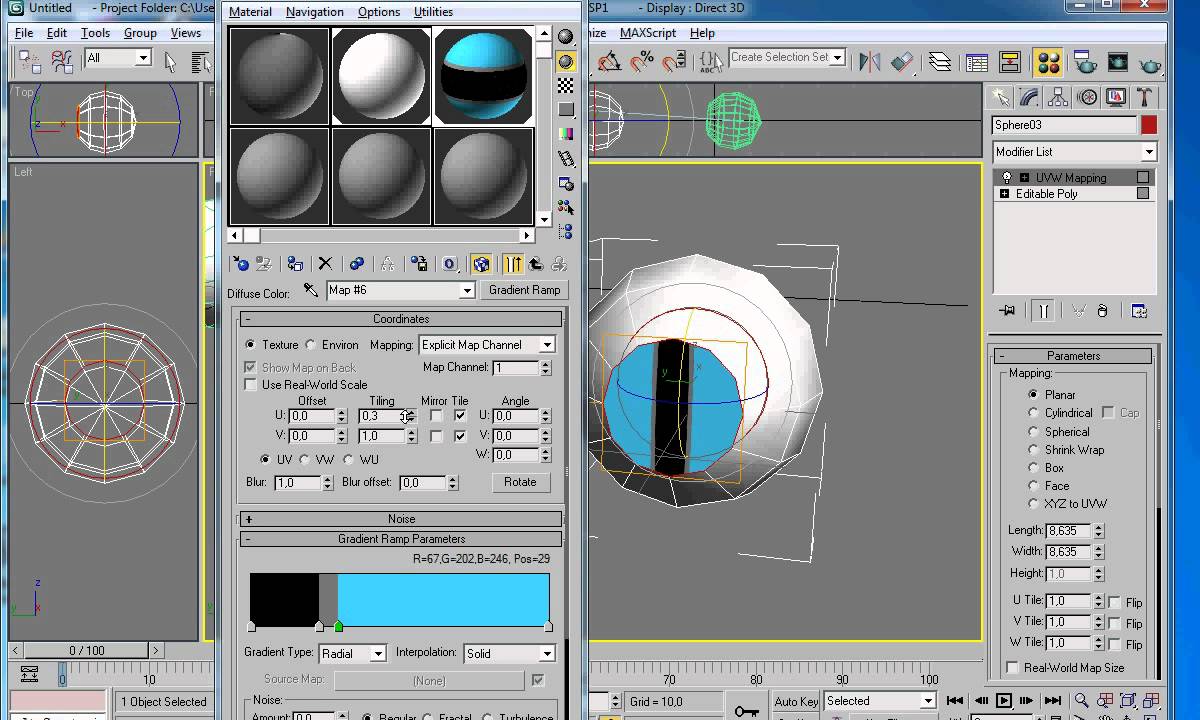The image size is (1200, 720).
Task: Click Go to Parent arrow icon
Action: [536, 264]
